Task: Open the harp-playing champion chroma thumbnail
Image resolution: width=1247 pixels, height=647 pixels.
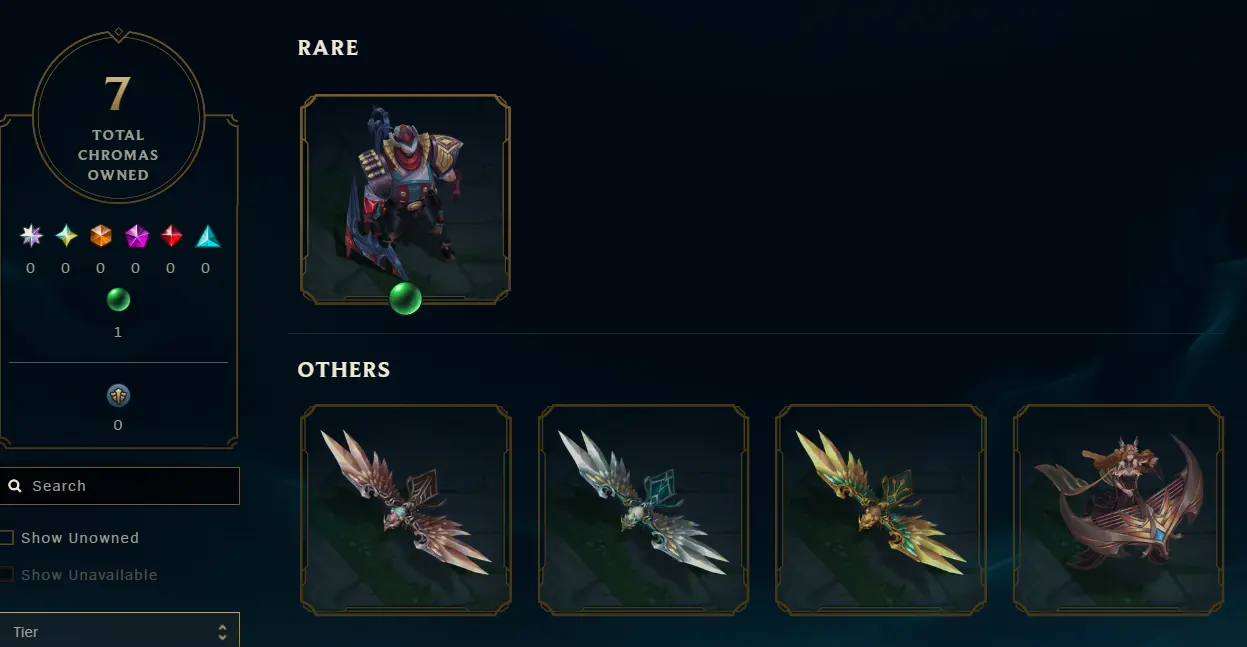Action: tap(1118, 509)
